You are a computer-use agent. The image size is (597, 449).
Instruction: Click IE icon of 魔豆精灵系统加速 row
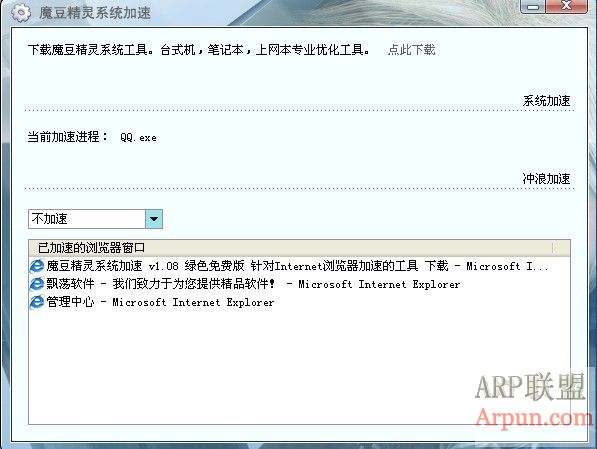pyautogui.click(x=37, y=266)
